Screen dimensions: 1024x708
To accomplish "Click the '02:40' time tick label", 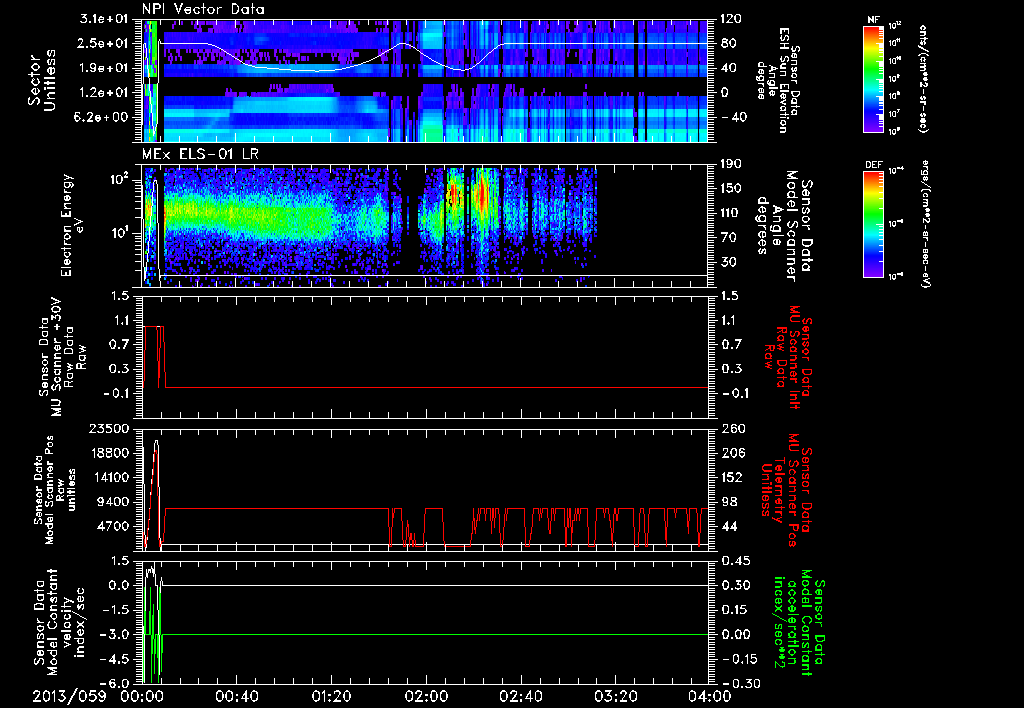I will click(x=520, y=696).
